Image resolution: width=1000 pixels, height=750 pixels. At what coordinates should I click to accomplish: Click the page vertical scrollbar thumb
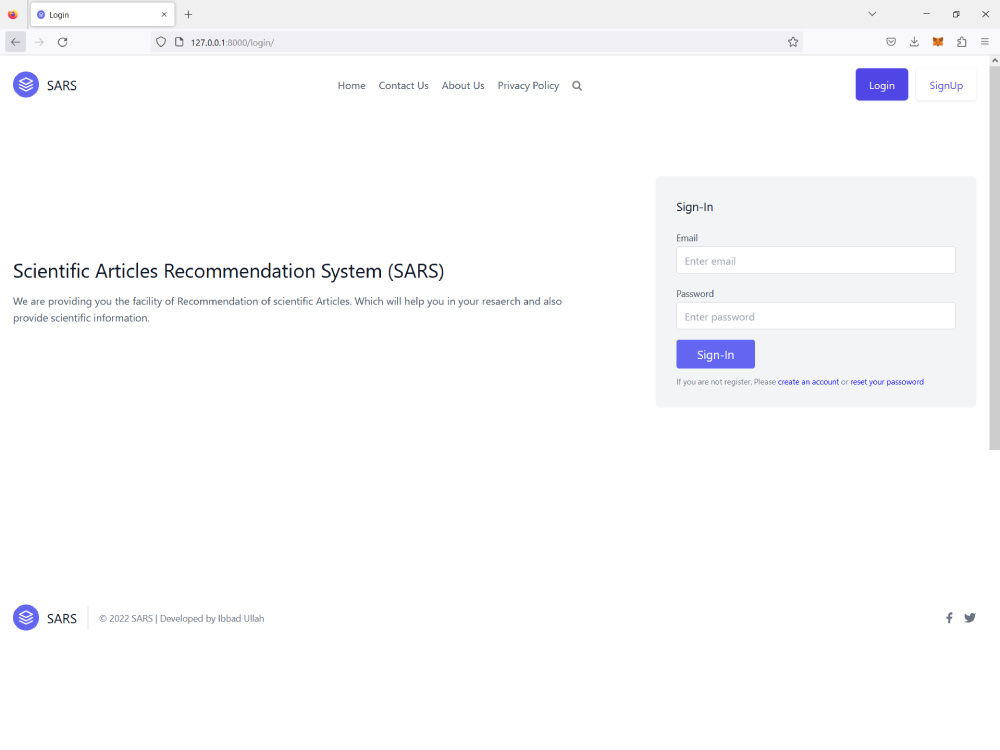coord(994,257)
